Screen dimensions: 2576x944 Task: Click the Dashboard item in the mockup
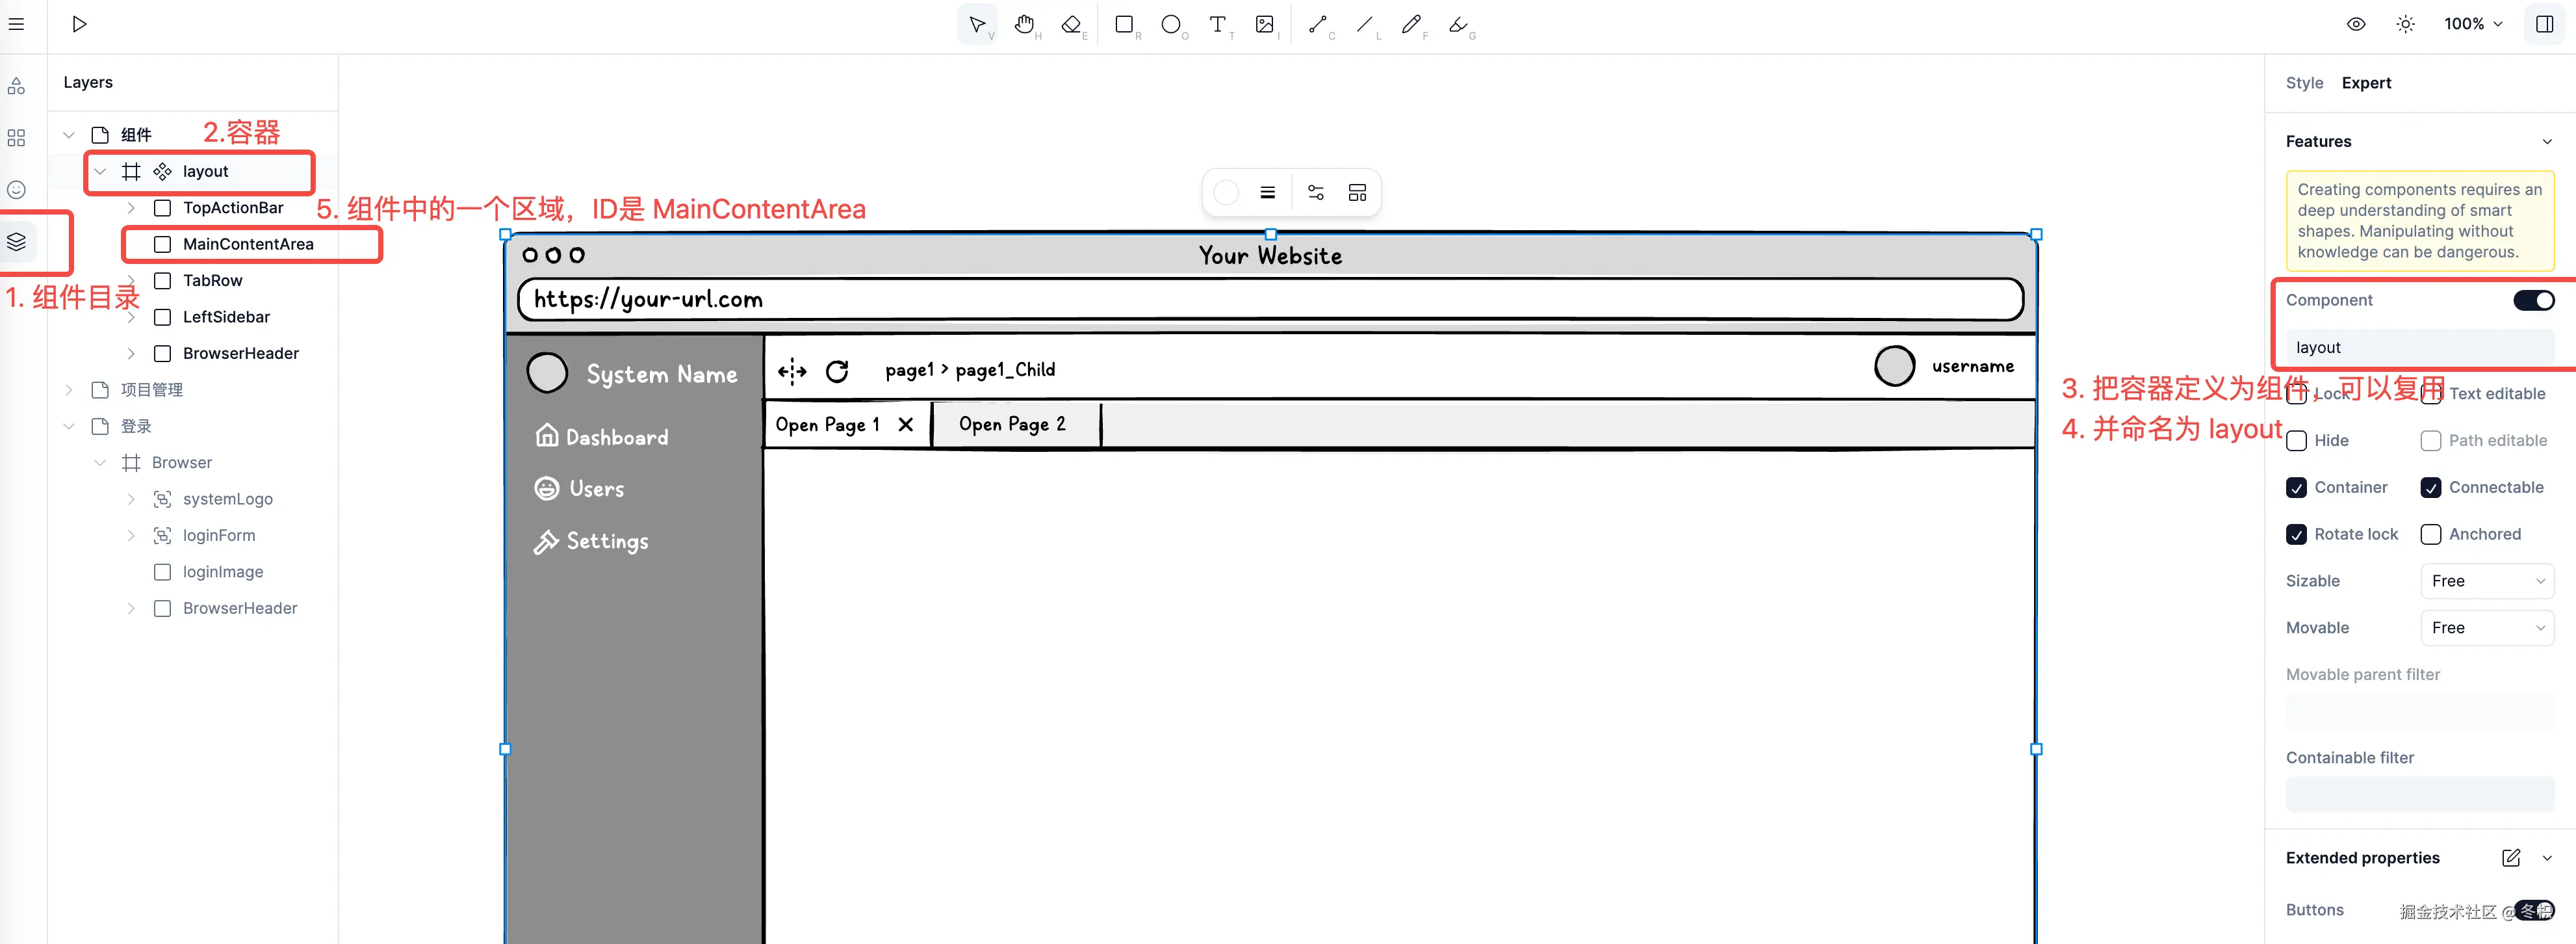point(602,437)
